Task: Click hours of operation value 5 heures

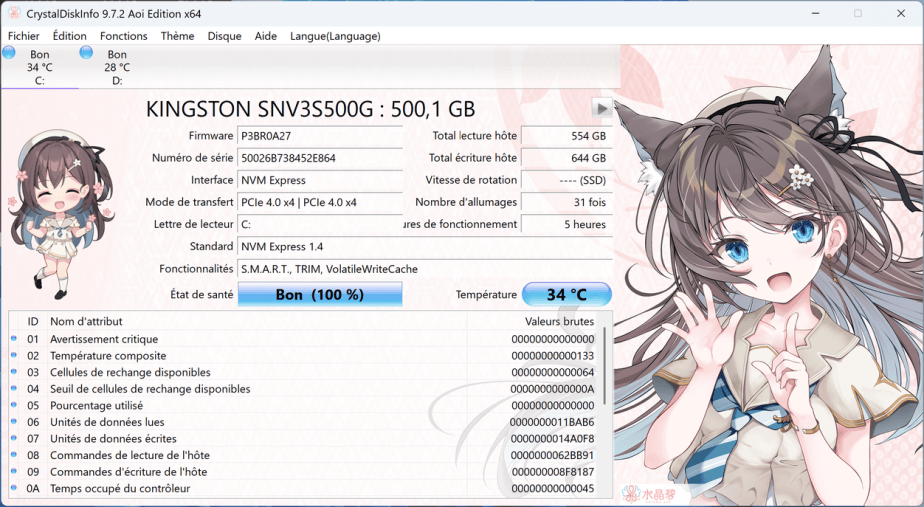Action: (x=567, y=225)
